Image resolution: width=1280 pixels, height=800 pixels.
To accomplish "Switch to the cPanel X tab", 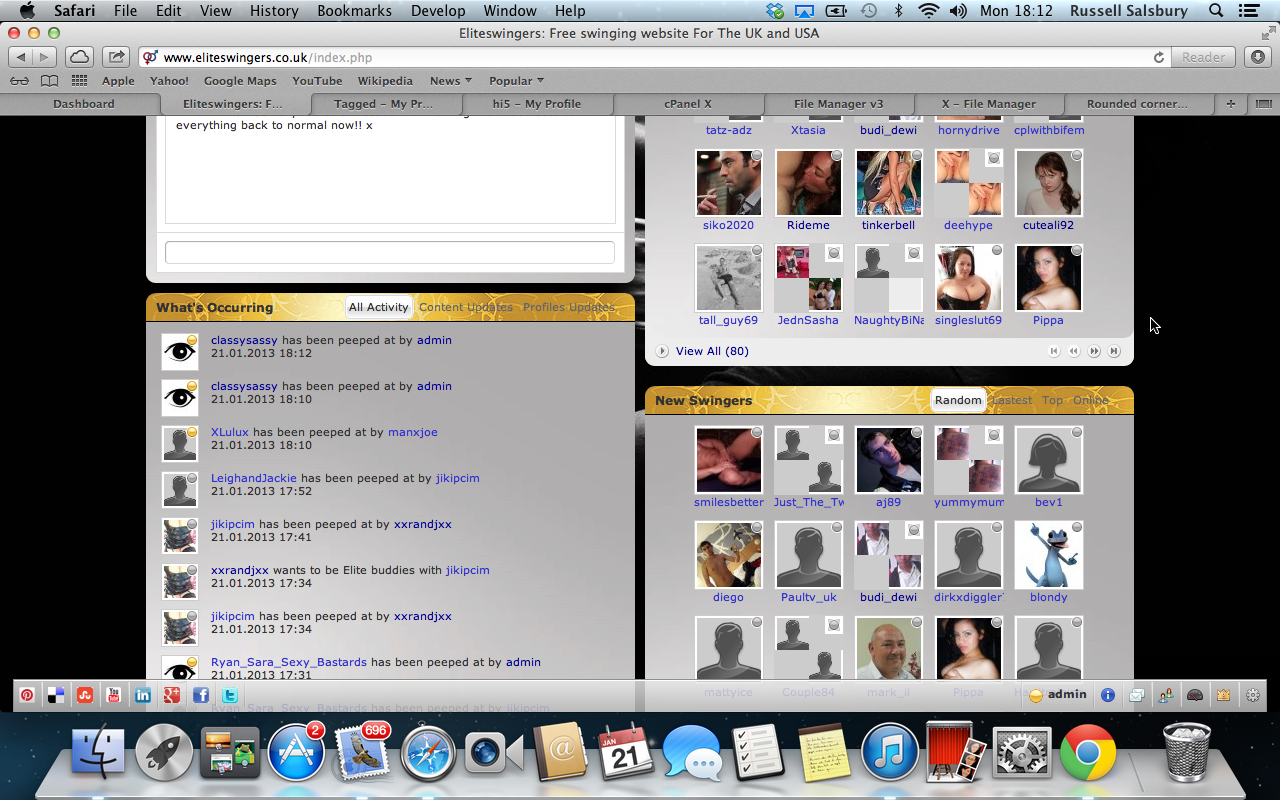I will click(x=688, y=104).
